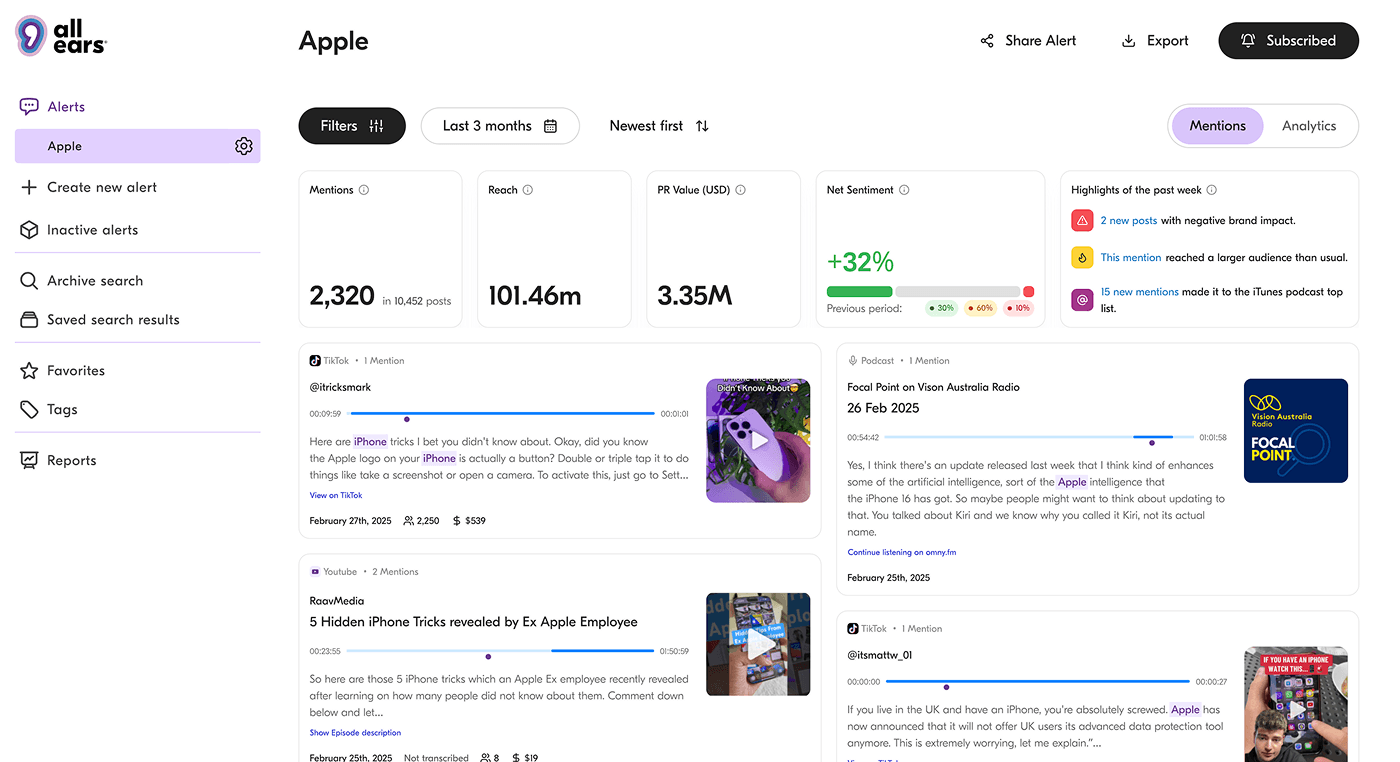Click the bell icon in Subscribed button
The image size is (1400, 762).
click(1248, 41)
